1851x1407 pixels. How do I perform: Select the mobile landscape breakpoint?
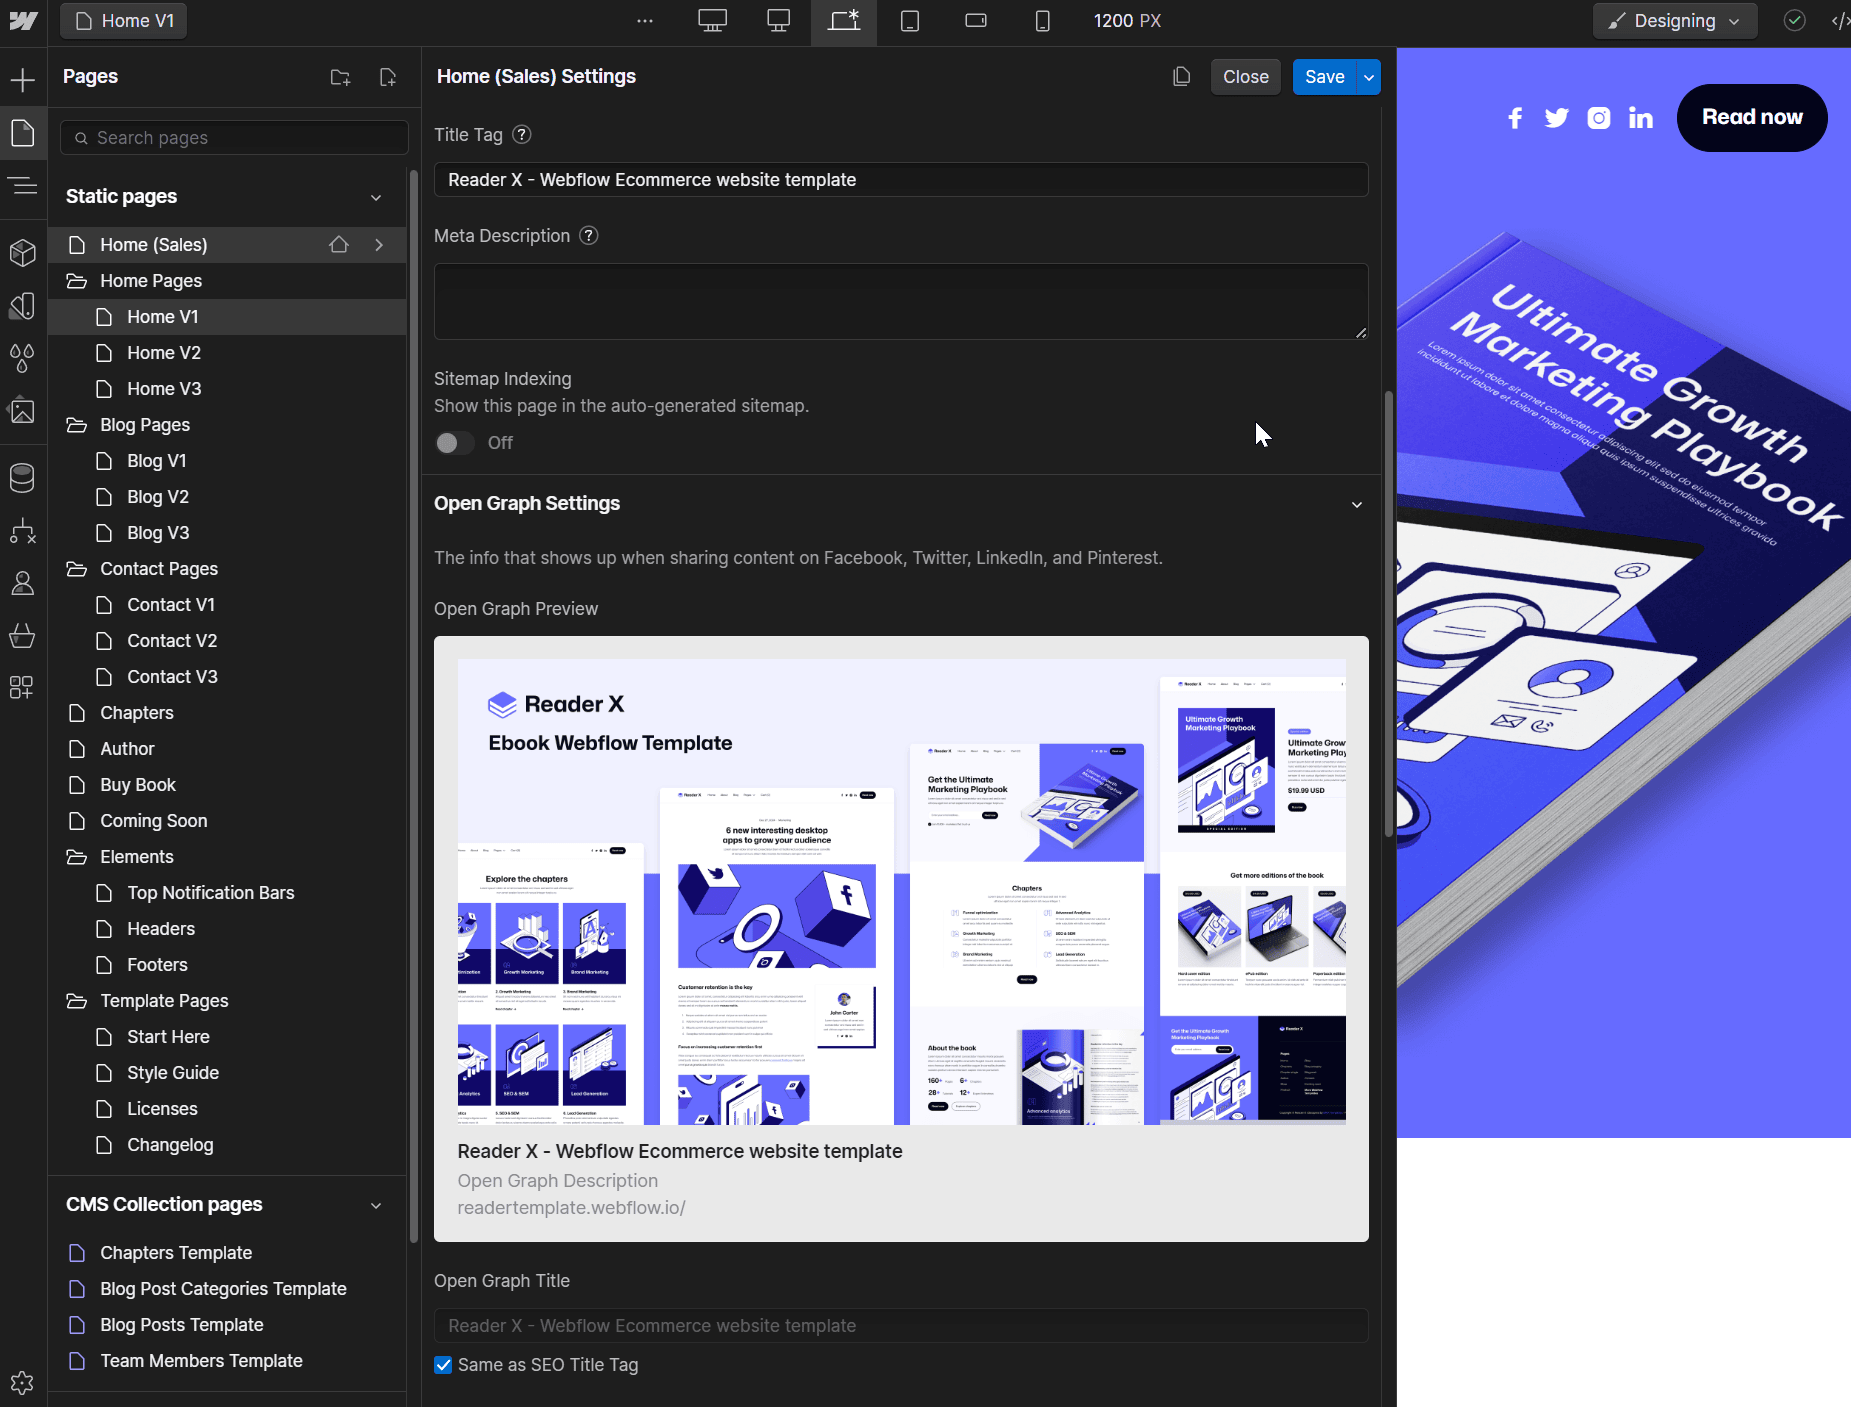coord(976,21)
